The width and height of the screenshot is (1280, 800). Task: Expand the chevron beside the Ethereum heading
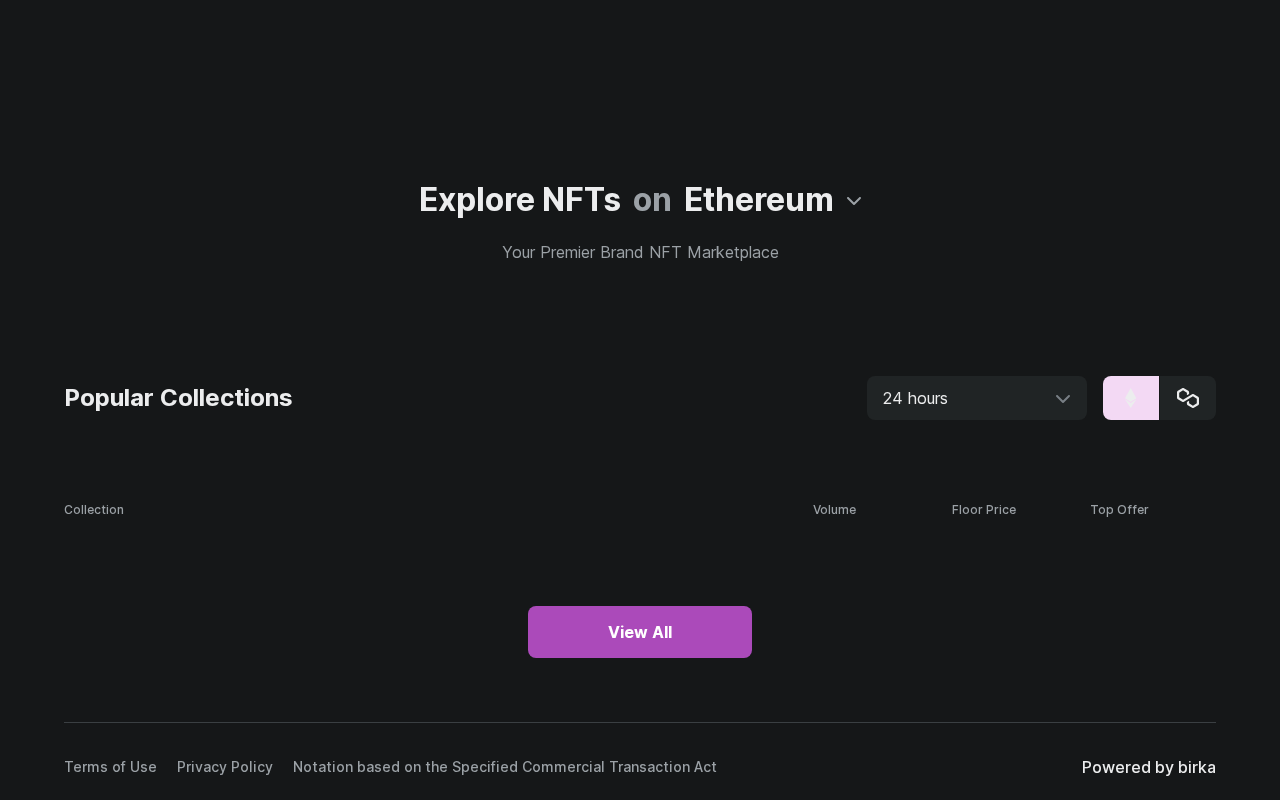(854, 201)
